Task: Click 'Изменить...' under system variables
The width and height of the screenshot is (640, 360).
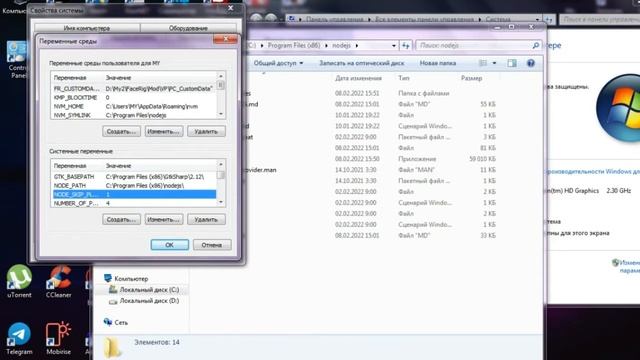Action: (164, 220)
